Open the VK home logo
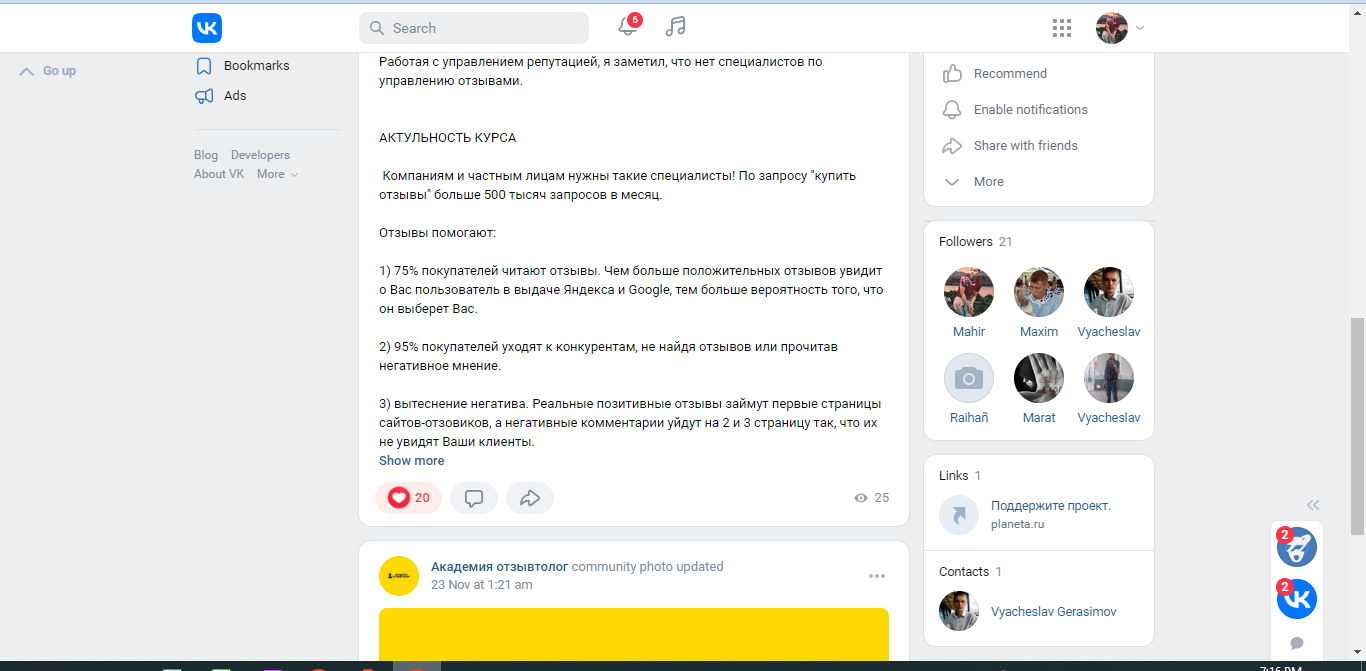1366x671 pixels. (x=207, y=28)
